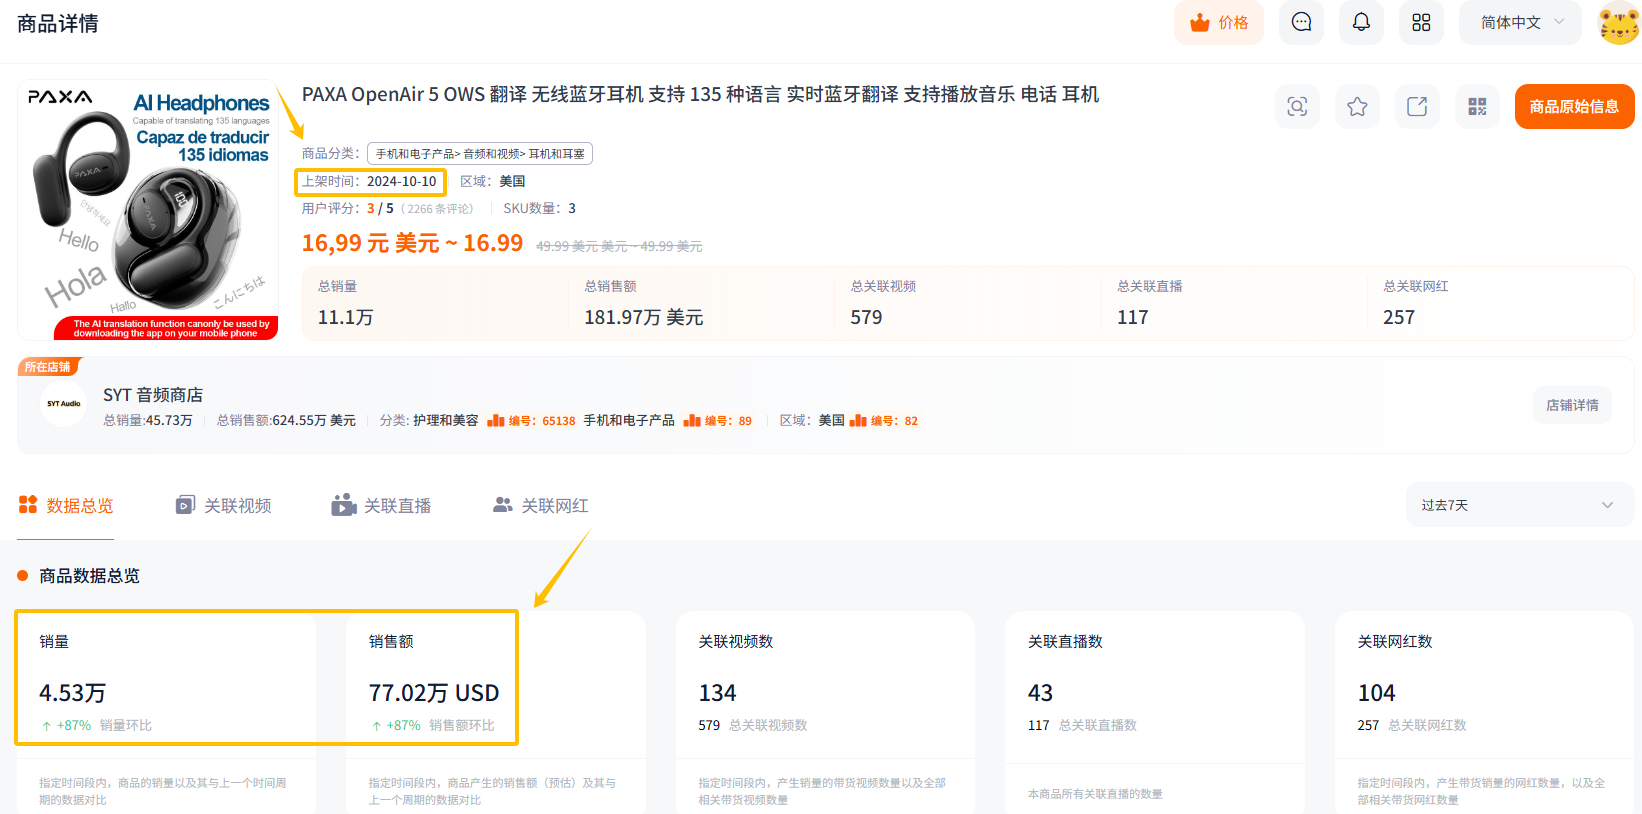The width and height of the screenshot is (1642, 814).
Task: Click the 价格 pricing button
Action: pos(1218,22)
